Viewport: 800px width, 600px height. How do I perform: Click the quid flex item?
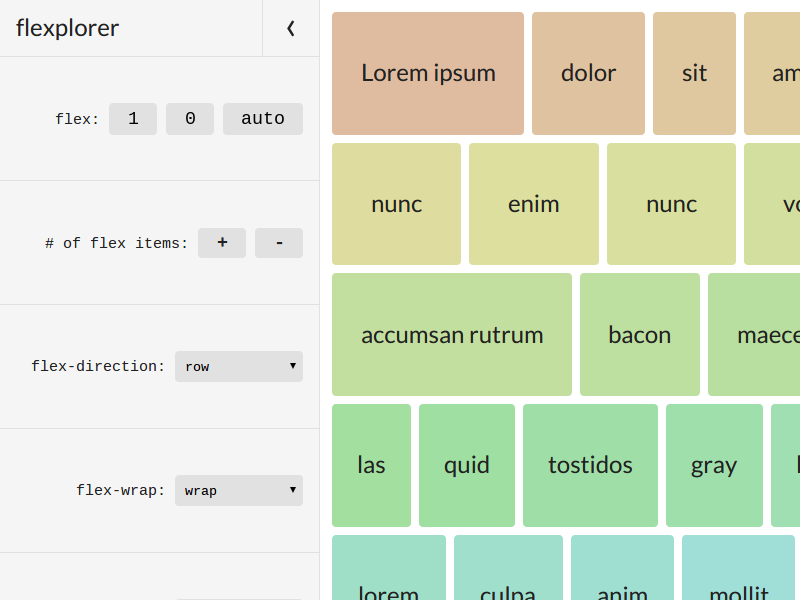(x=466, y=465)
